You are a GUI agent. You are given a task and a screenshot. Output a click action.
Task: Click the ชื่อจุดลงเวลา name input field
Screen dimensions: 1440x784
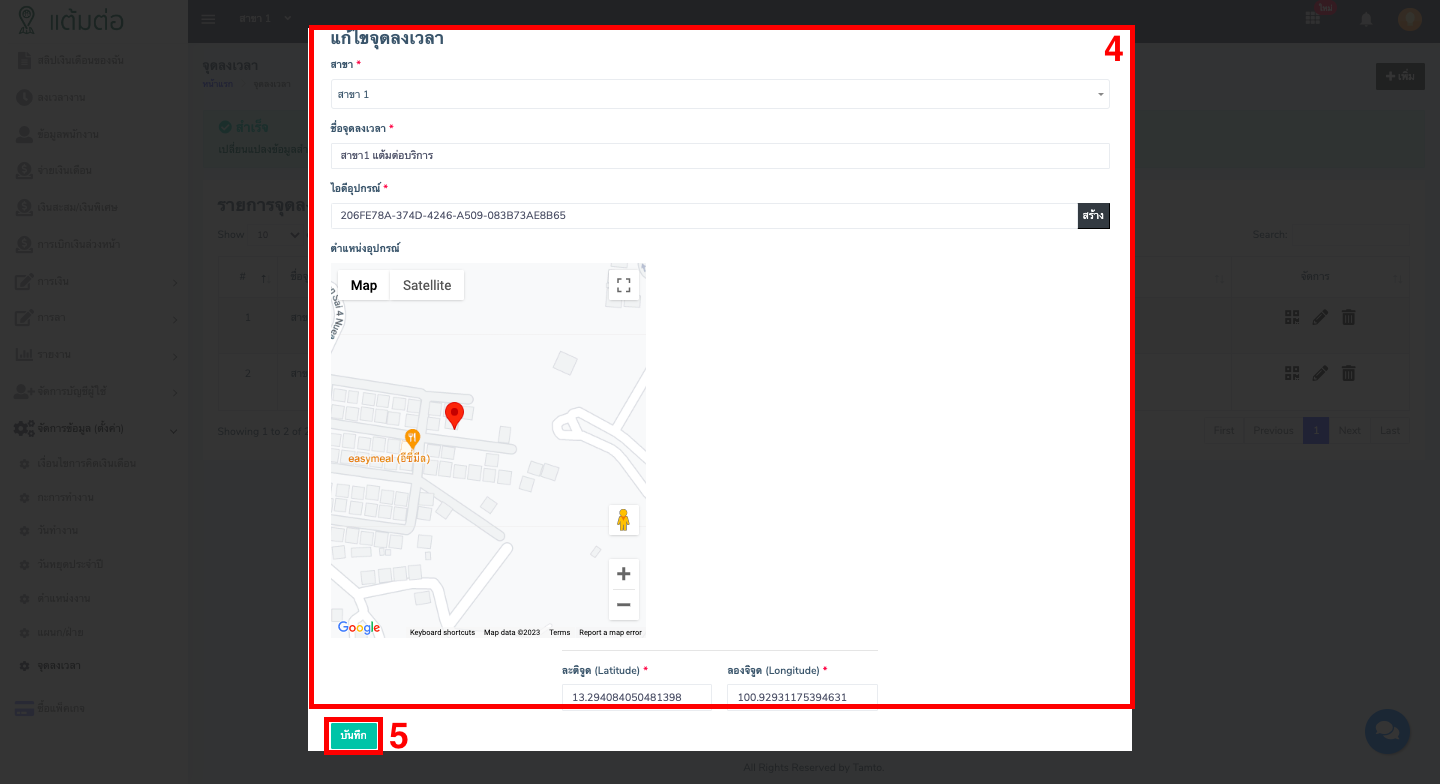click(x=720, y=156)
